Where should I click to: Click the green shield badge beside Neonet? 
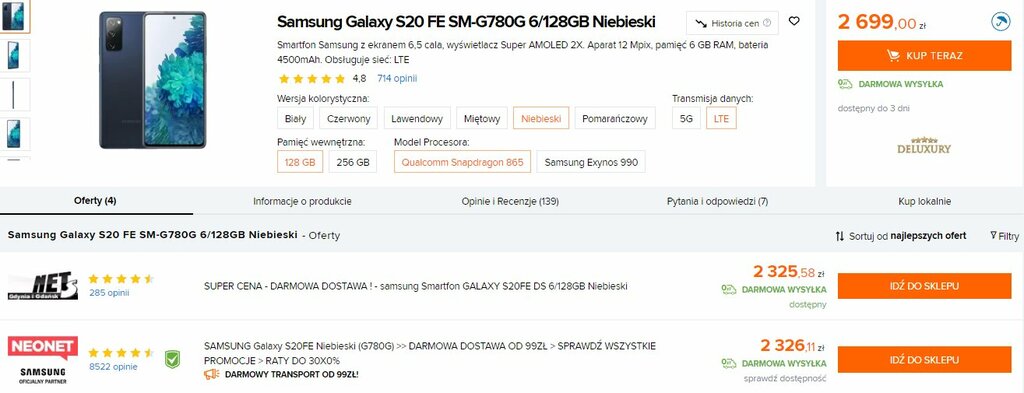click(x=172, y=360)
